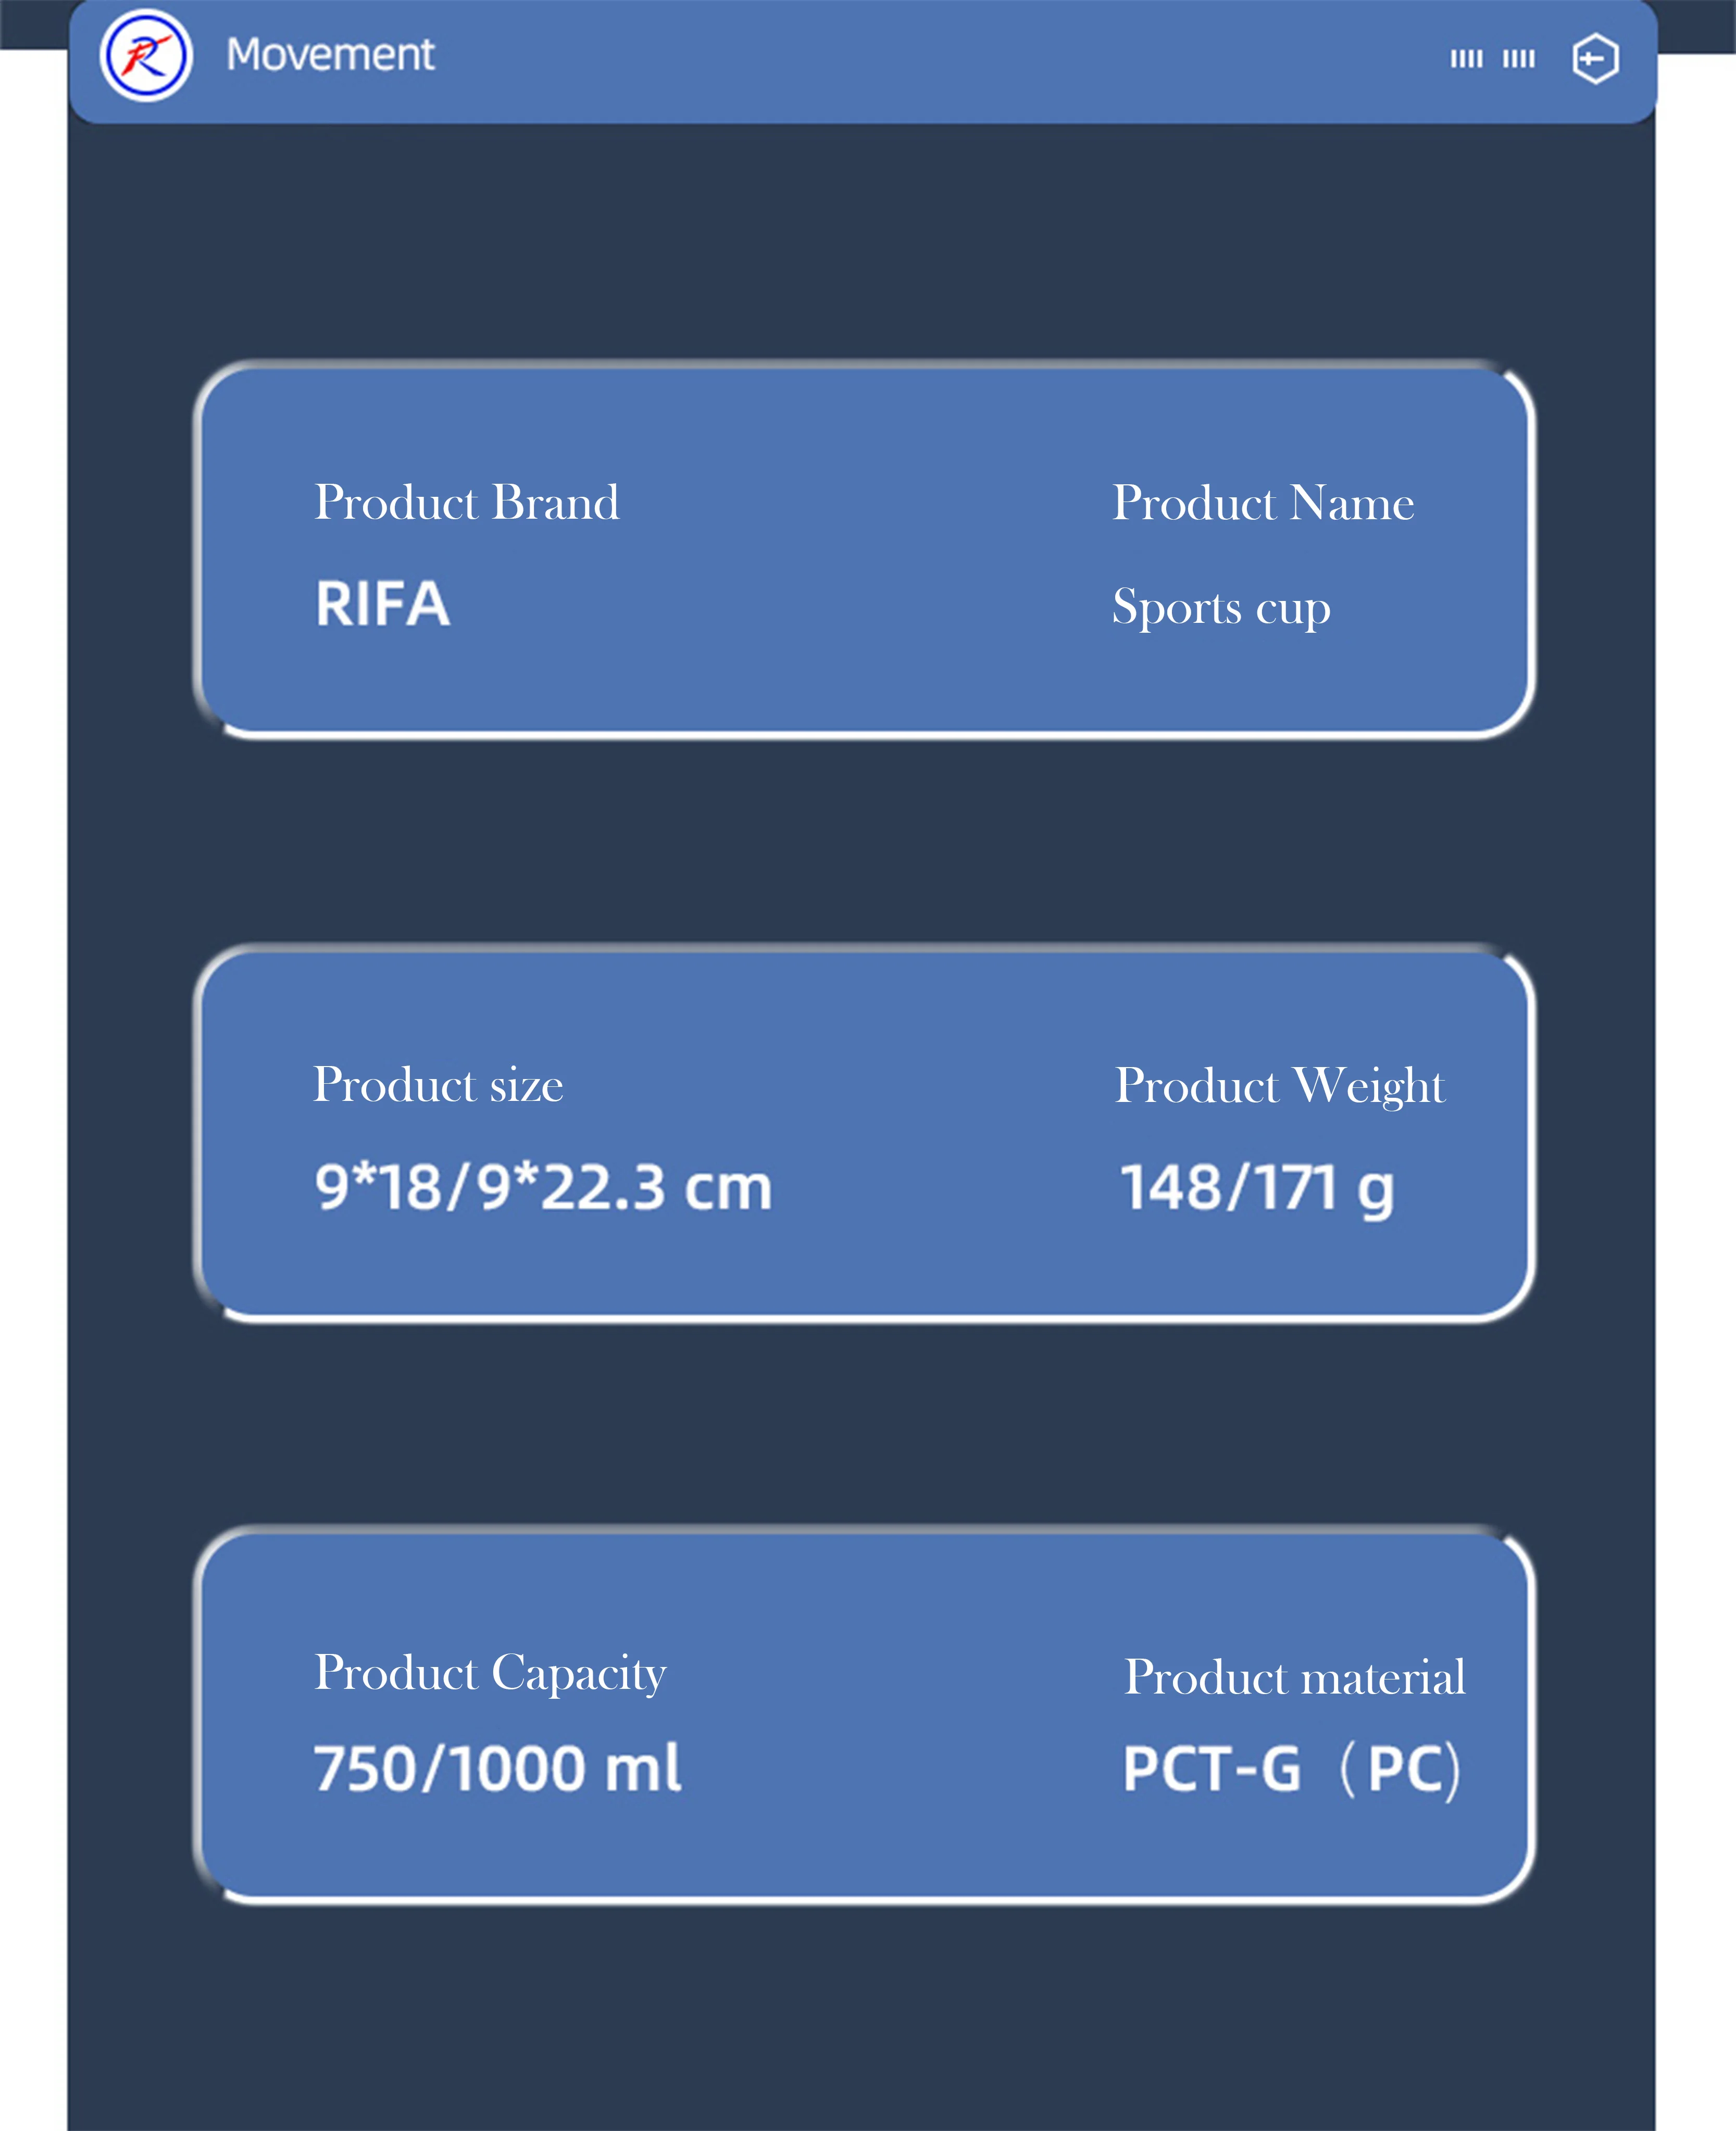Click the hexagon icon in the header
1736x2131 pixels.
(1594, 59)
